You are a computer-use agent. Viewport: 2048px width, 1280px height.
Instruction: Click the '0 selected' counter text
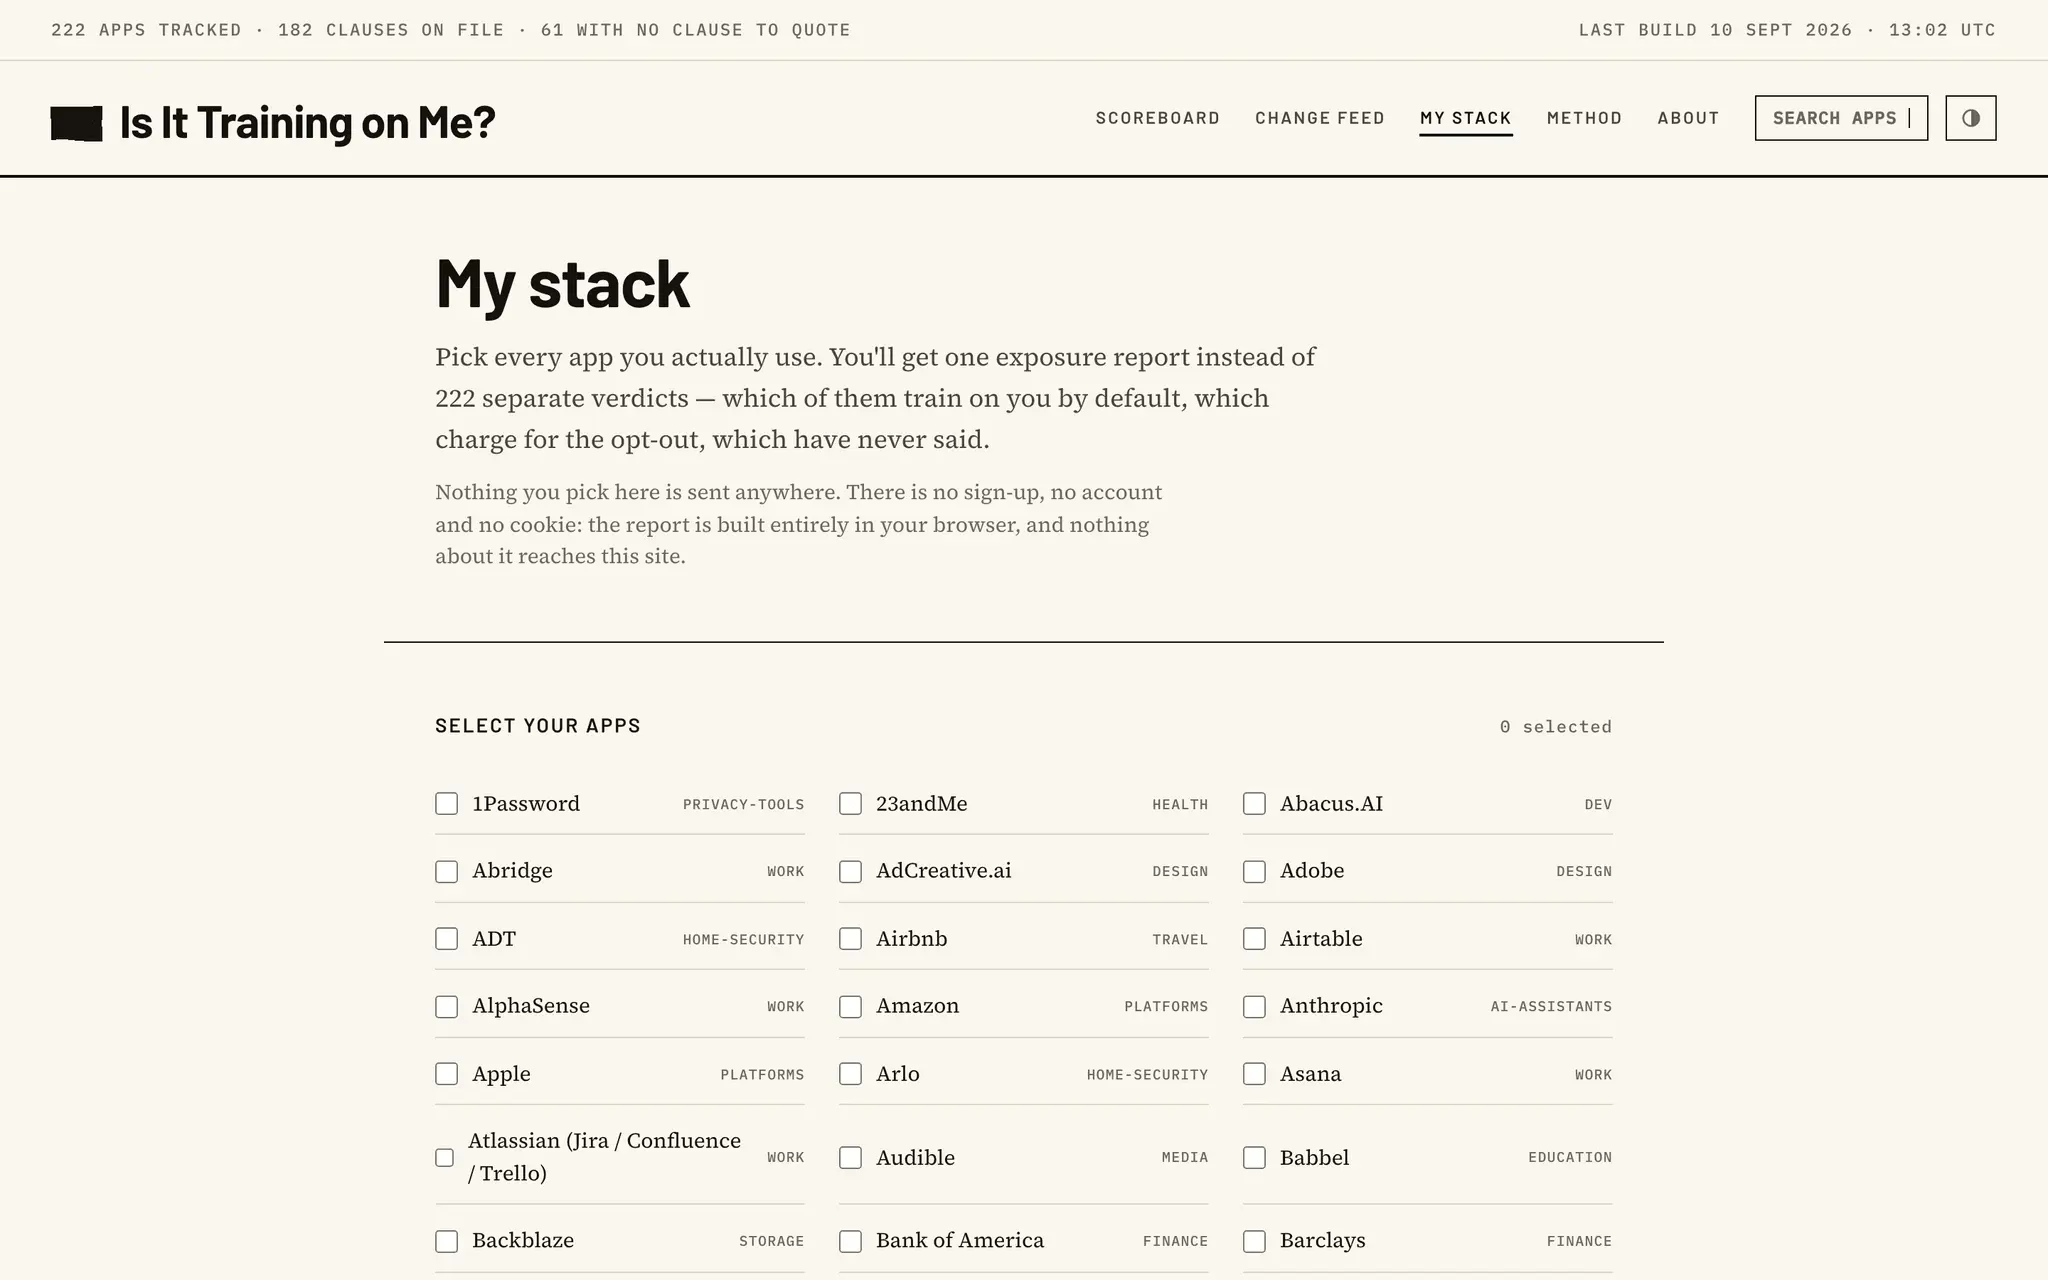pos(1555,727)
